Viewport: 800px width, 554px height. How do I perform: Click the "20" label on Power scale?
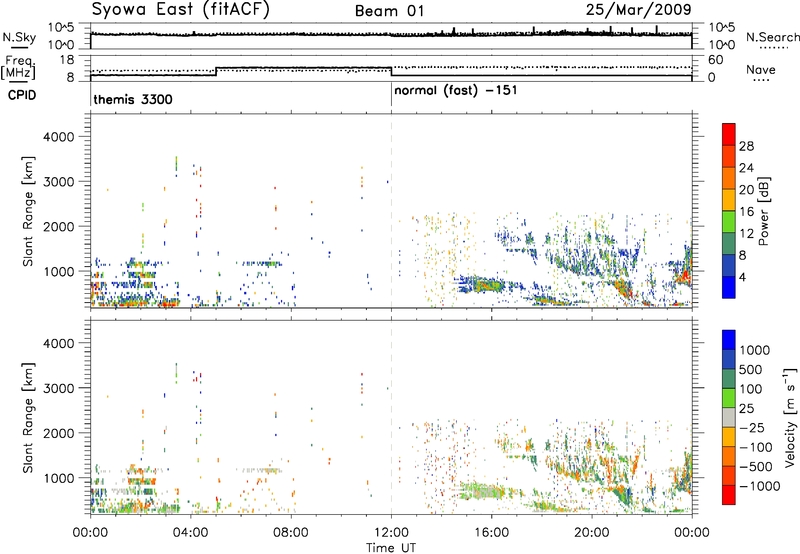point(746,190)
